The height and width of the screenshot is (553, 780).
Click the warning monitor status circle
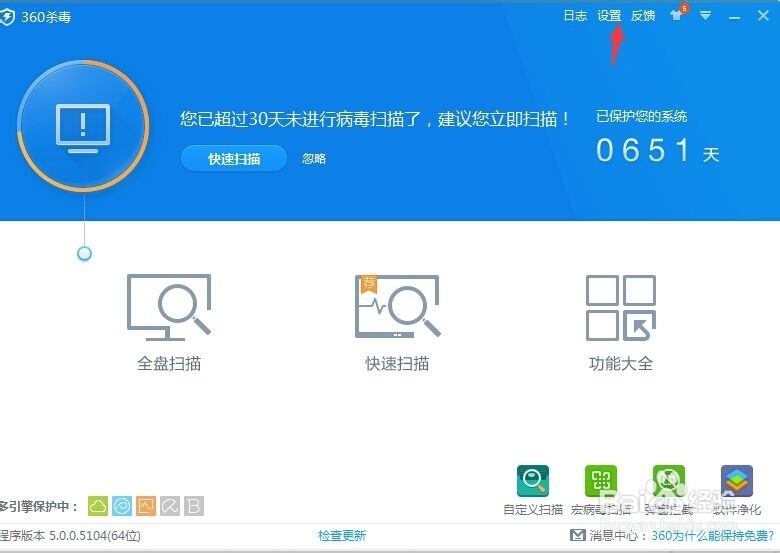83,125
